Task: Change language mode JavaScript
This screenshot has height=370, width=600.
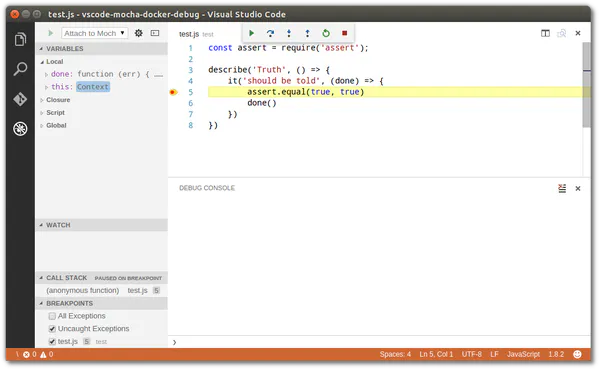Action: pyautogui.click(x=523, y=354)
